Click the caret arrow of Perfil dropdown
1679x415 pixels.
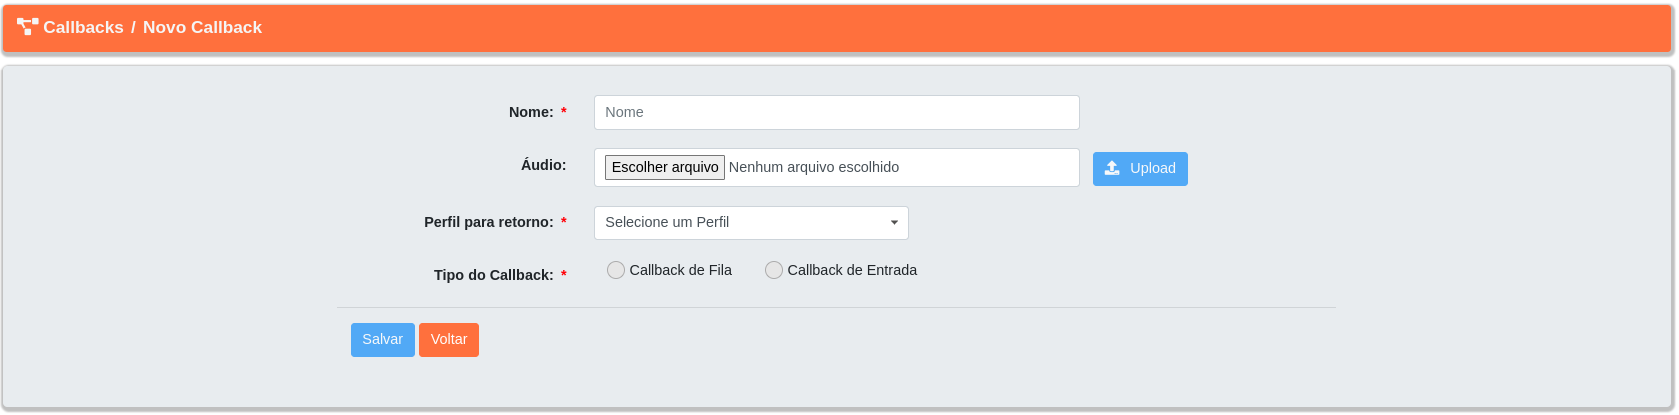click(x=894, y=223)
